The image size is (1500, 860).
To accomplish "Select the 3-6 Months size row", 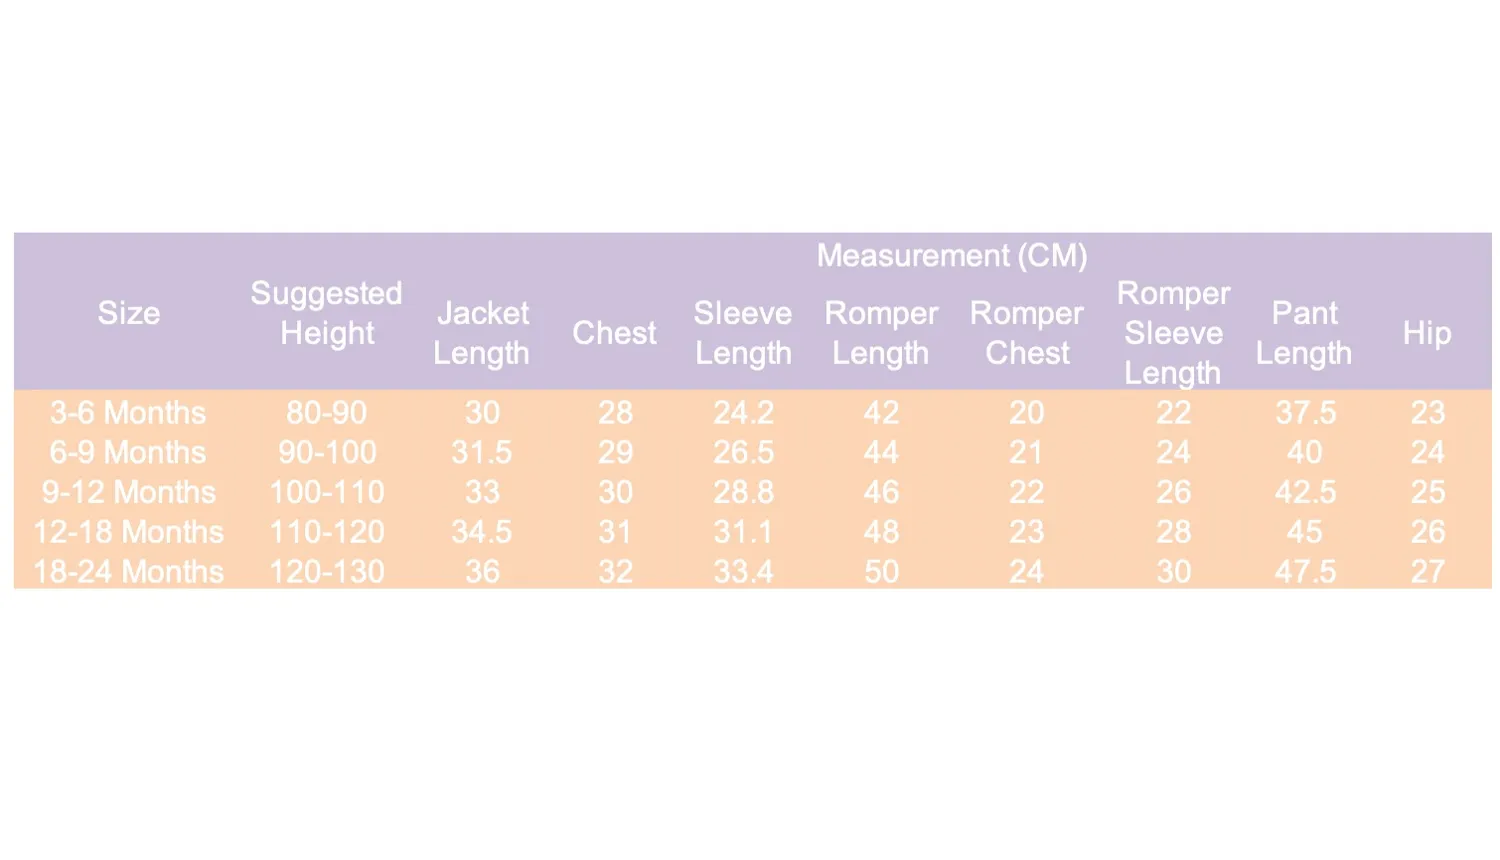I will pos(752,412).
